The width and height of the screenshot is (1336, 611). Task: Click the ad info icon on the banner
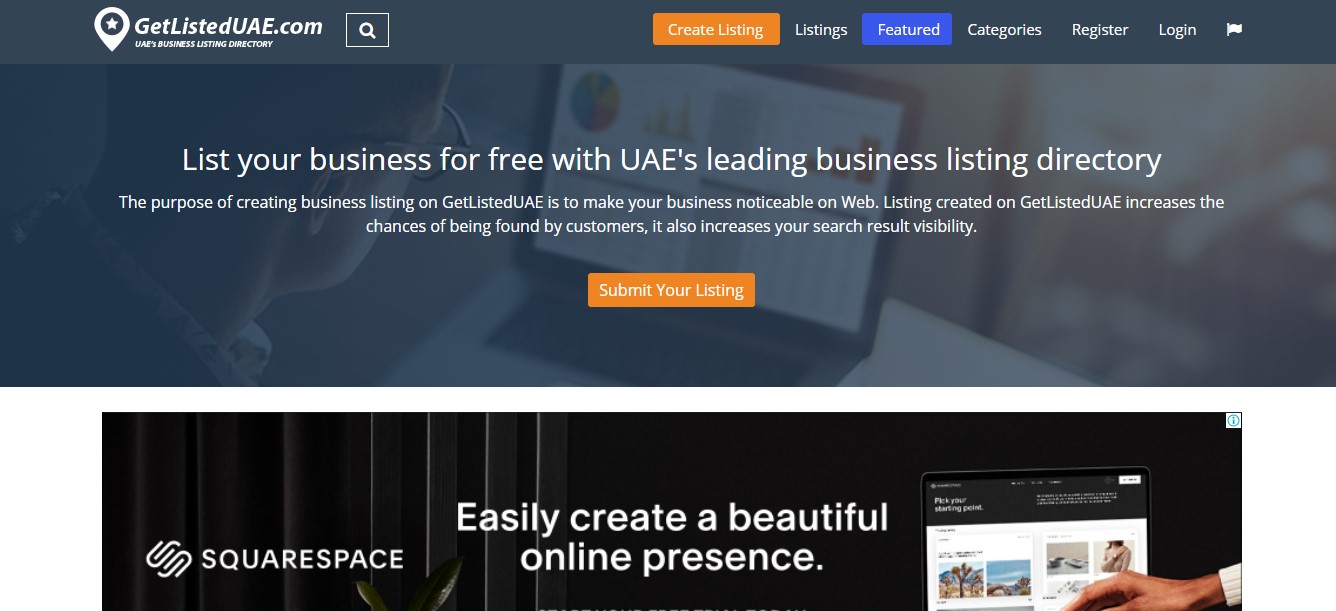[x=1234, y=420]
